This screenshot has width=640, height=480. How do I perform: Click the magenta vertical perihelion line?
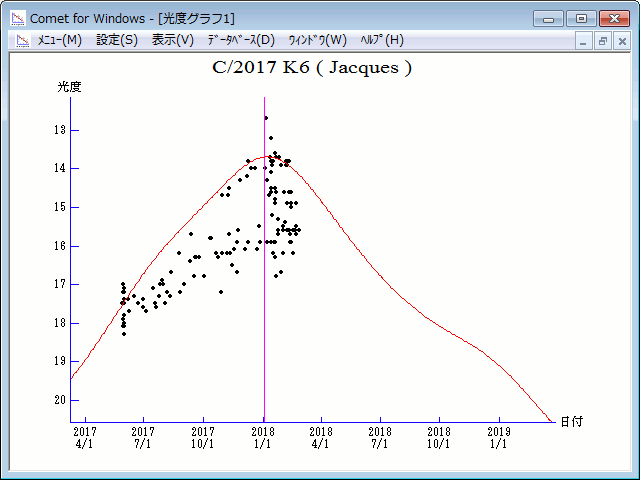click(264, 300)
